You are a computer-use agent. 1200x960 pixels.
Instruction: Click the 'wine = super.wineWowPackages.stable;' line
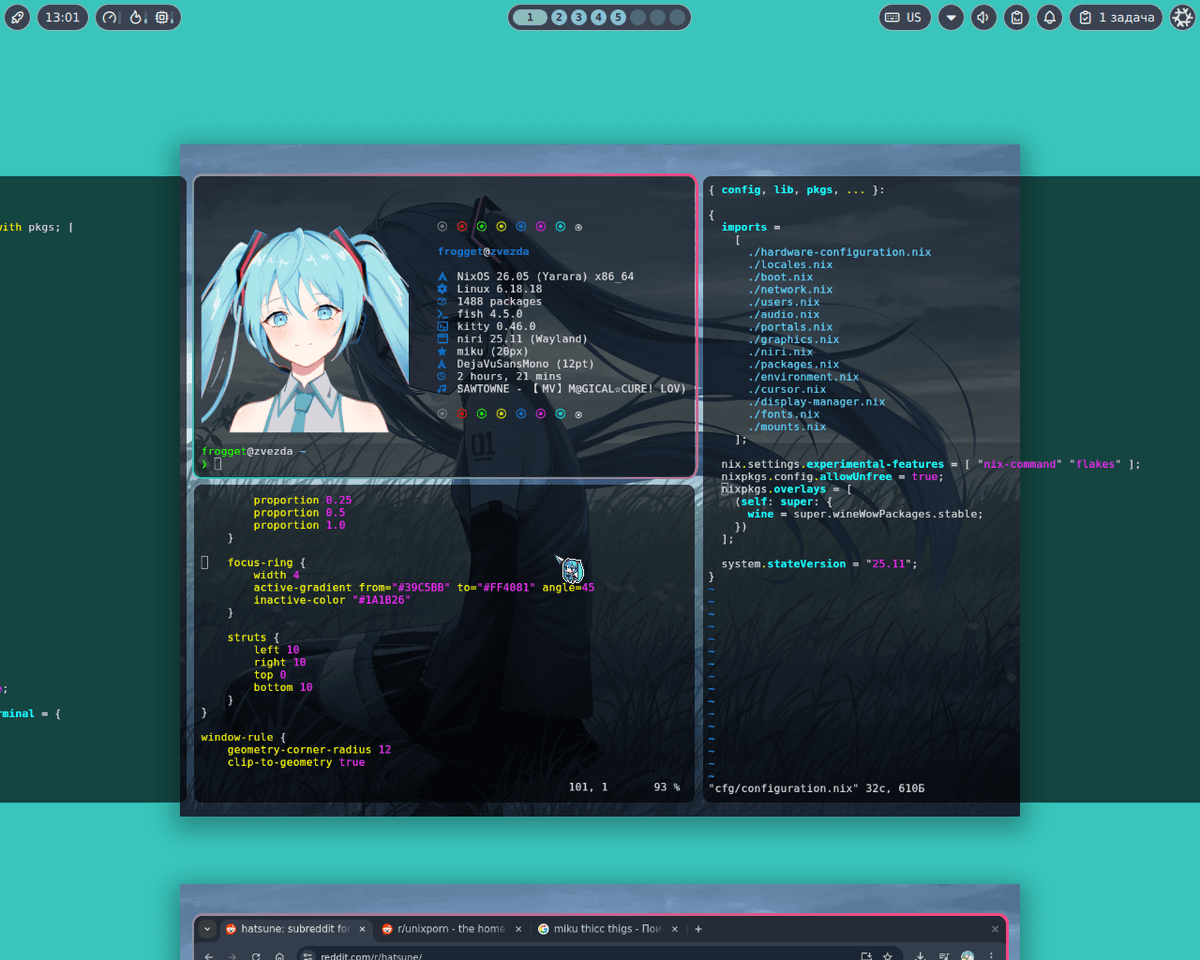coord(866,514)
